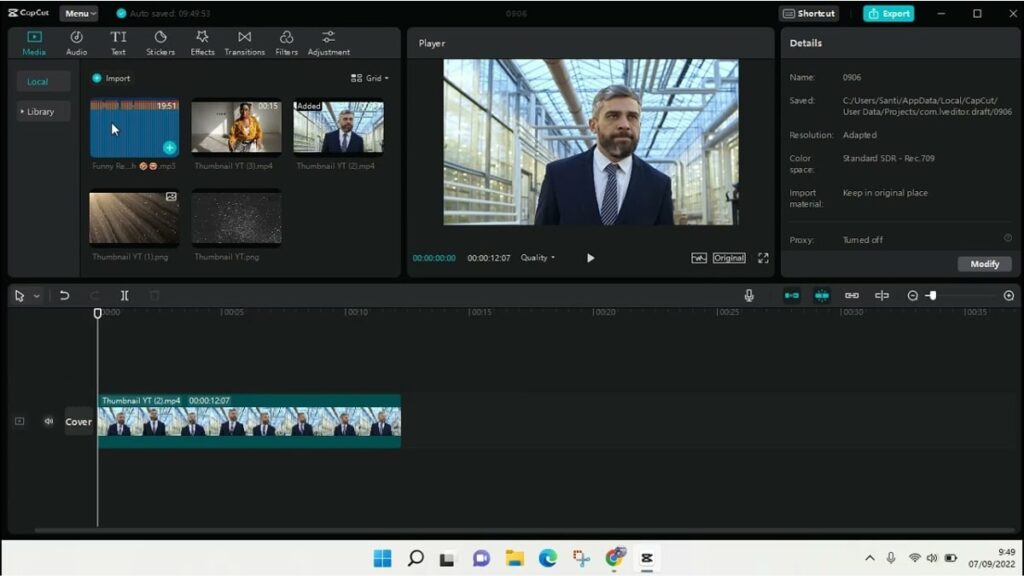The image size is (1024, 576).
Task: Add the Funny mp3 clip with plus icon
Action: 169,147
